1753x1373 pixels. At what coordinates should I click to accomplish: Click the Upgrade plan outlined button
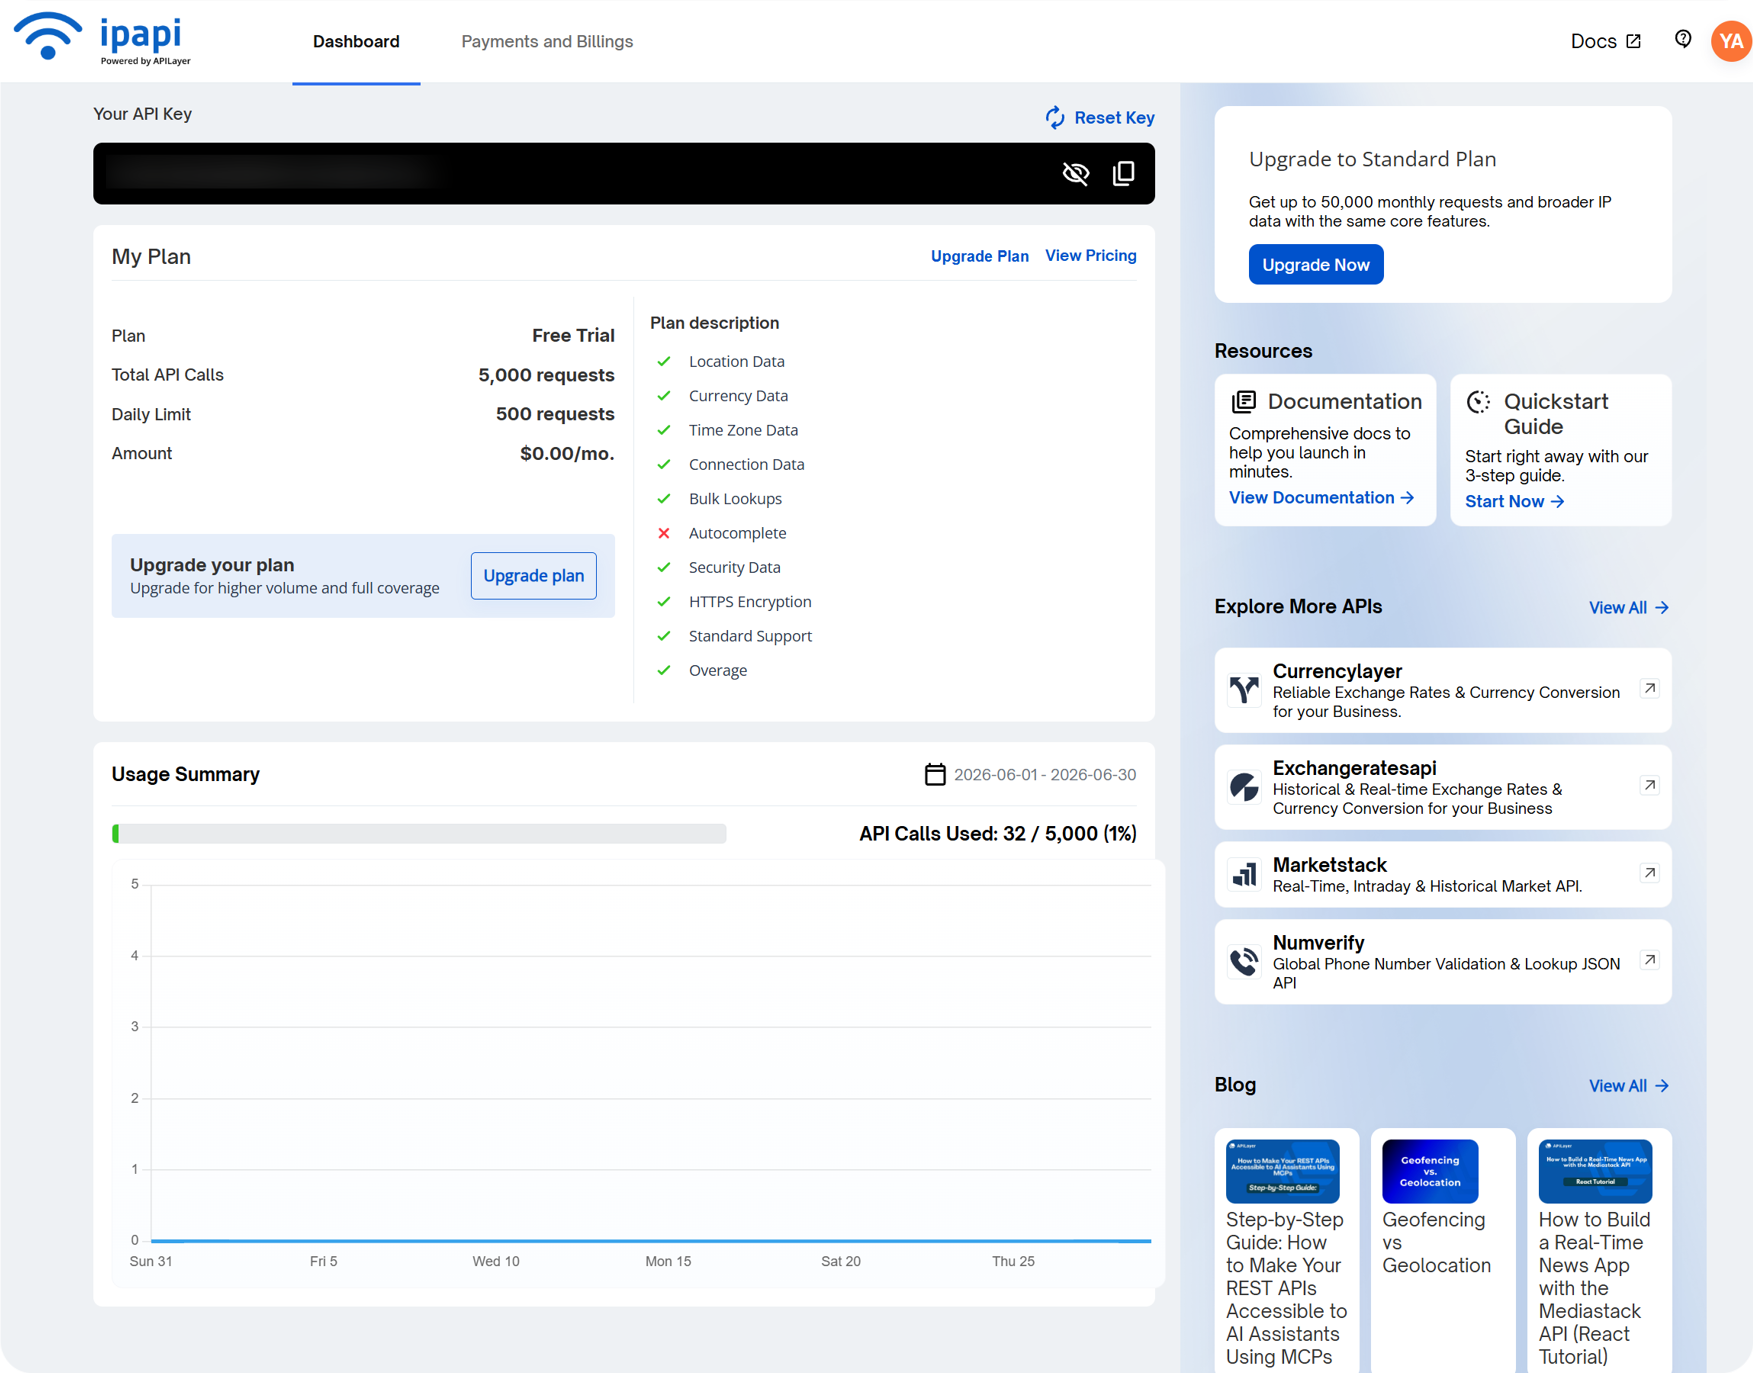(x=533, y=575)
